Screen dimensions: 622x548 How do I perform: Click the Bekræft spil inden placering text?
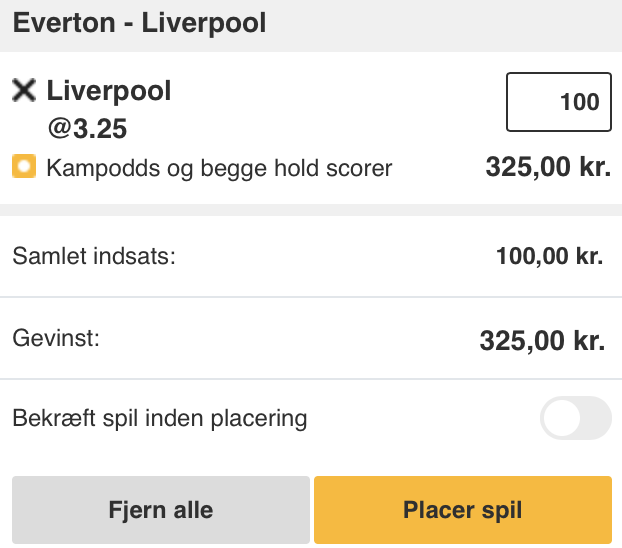160,419
